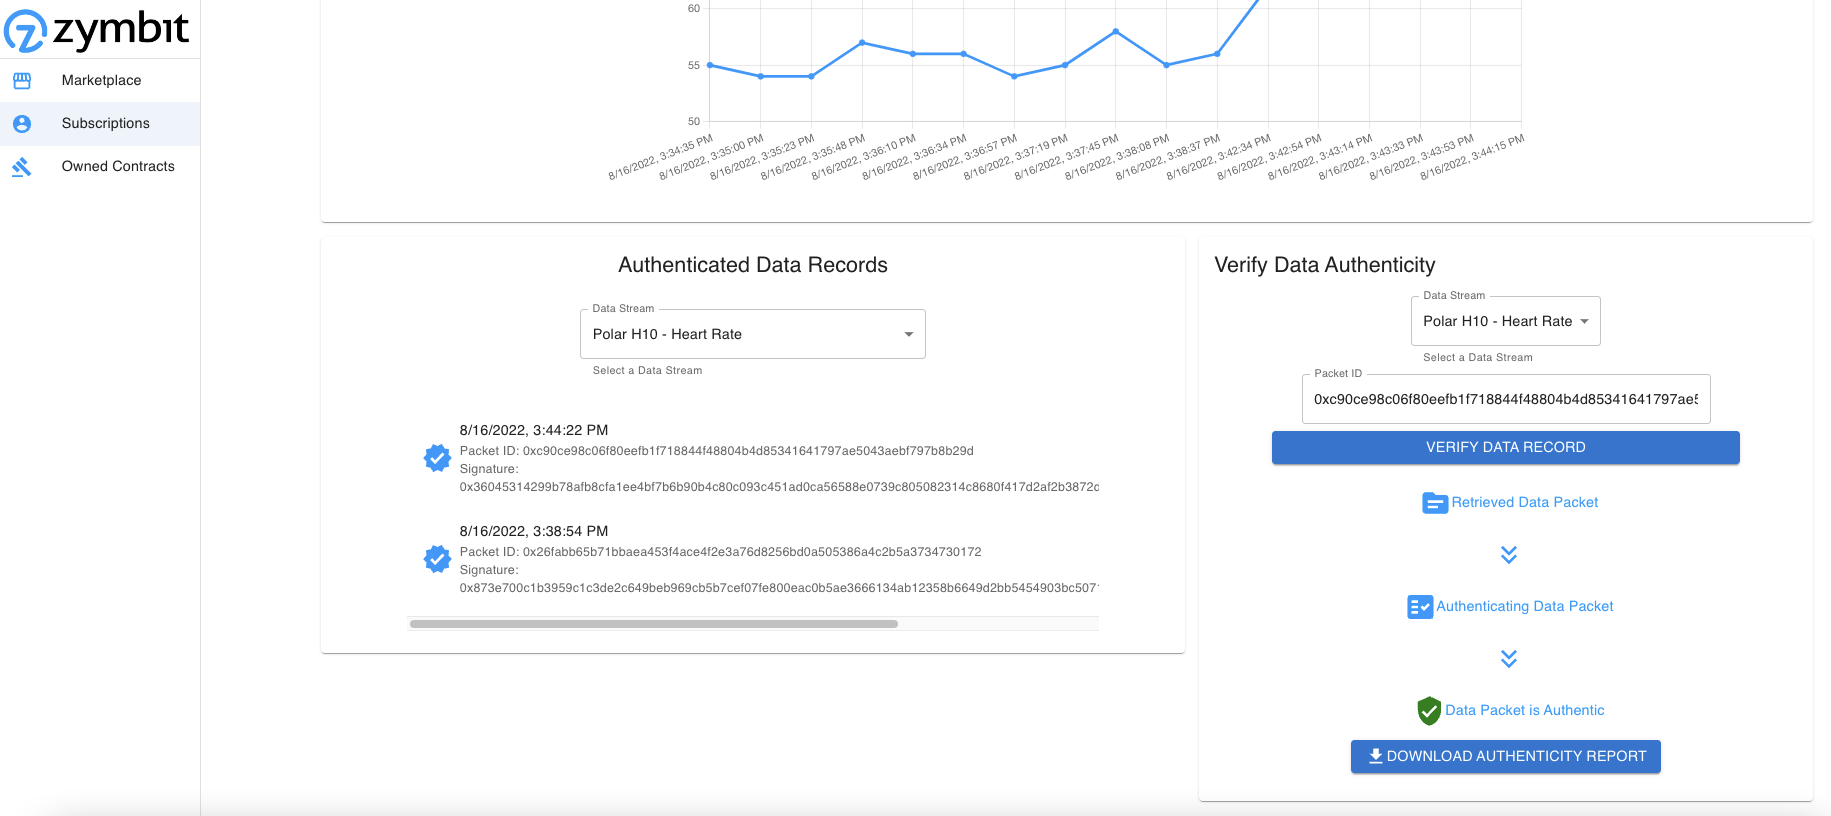Click chart data point at 3:38:08 PM peak

1116,31
